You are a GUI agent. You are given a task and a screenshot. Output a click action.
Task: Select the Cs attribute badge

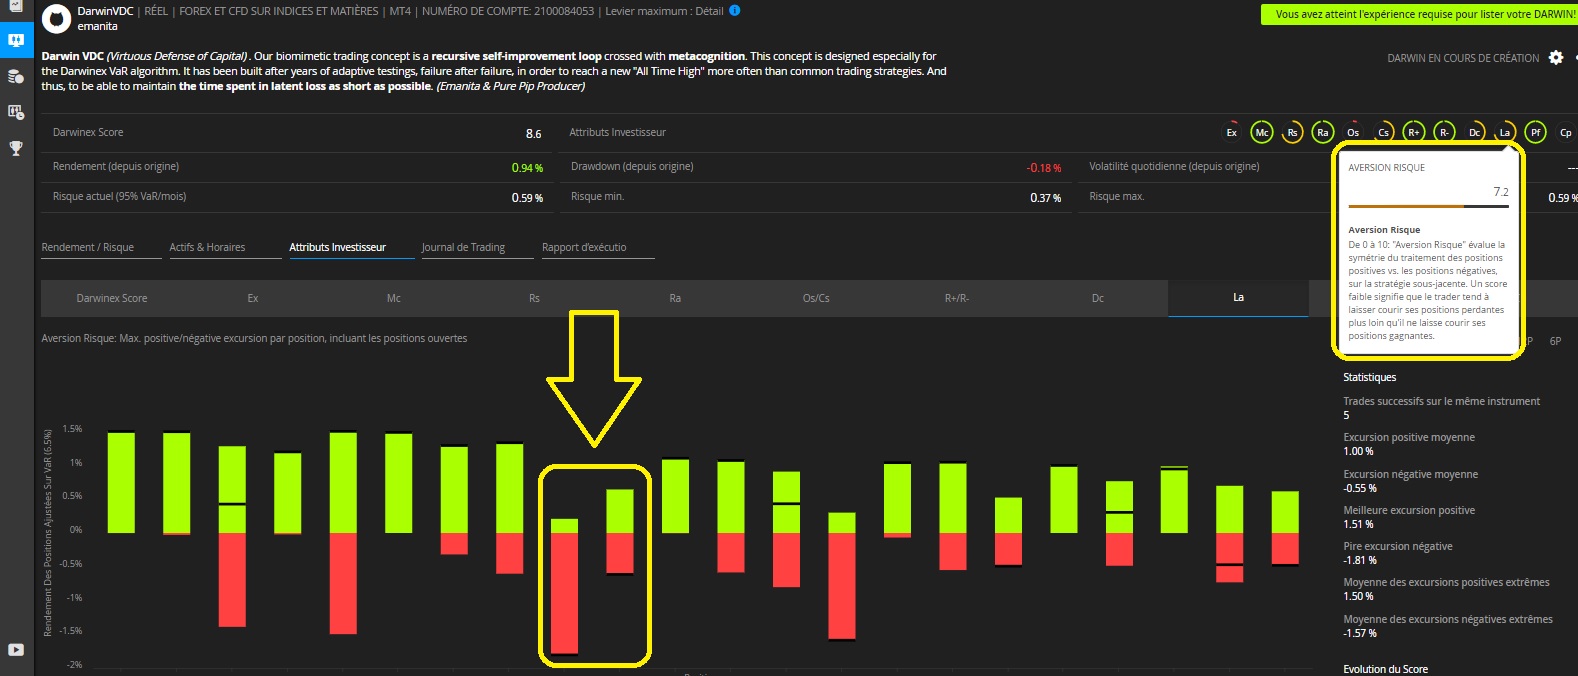pos(1384,132)
